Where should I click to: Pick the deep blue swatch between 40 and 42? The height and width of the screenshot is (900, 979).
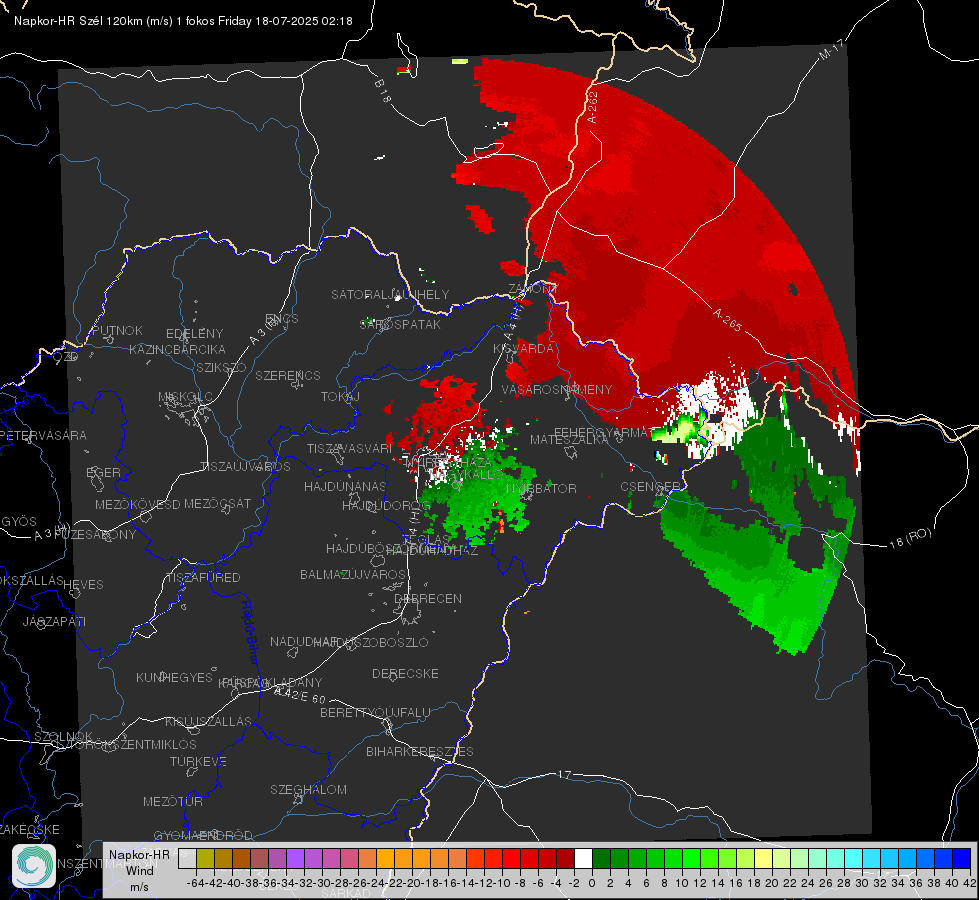[x=962, y=858]
